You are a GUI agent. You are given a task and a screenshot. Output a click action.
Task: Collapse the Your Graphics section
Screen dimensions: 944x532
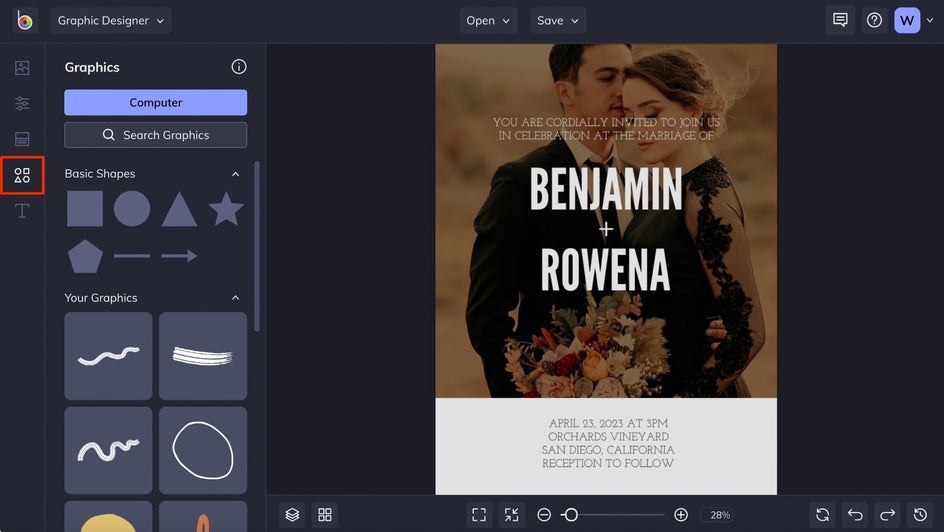click(236, 298)
